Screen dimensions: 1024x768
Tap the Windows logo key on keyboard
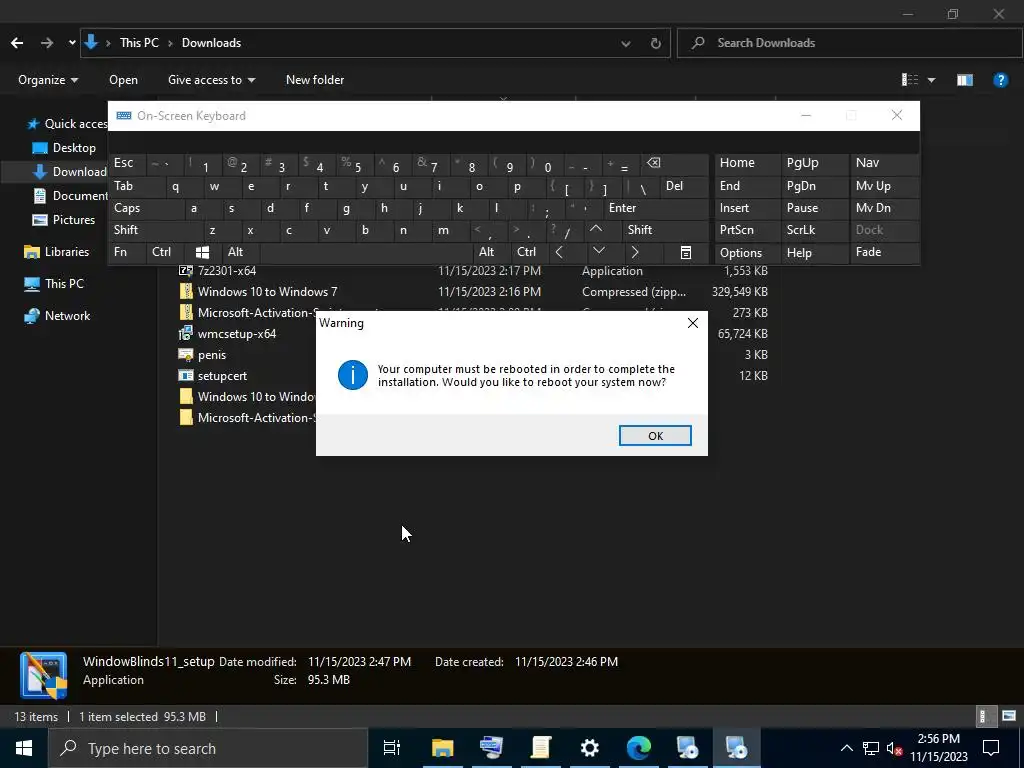pyautogui.click(x=202, y=252)
